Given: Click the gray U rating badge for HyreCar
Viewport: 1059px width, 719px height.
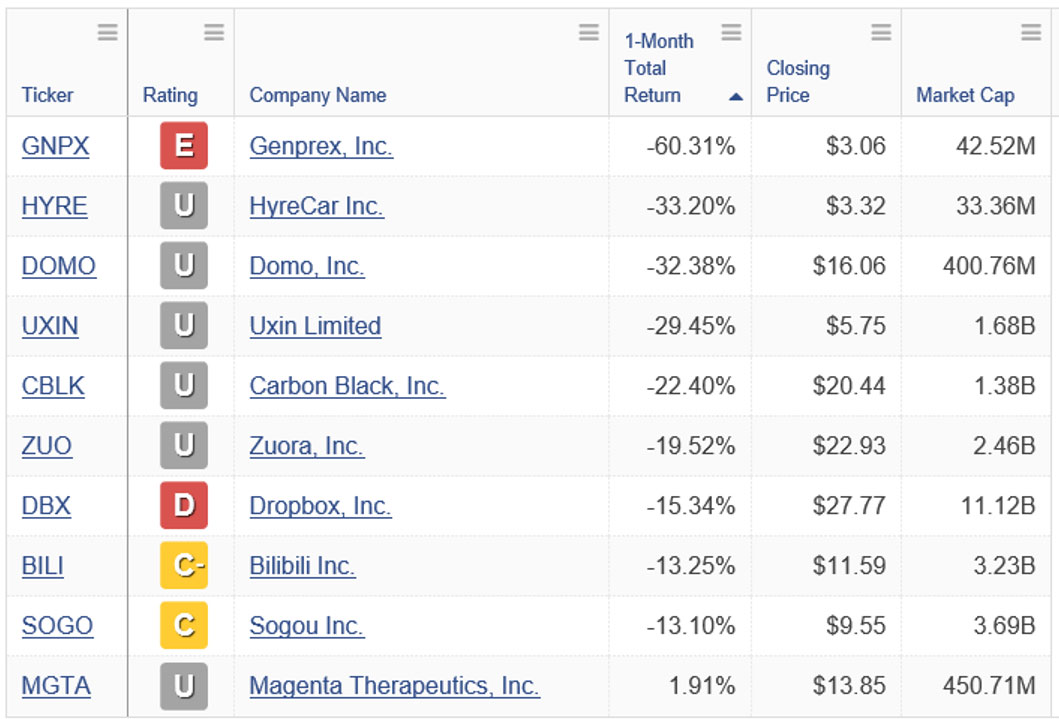Looking at the screenshot, I should tap(184, 206).
